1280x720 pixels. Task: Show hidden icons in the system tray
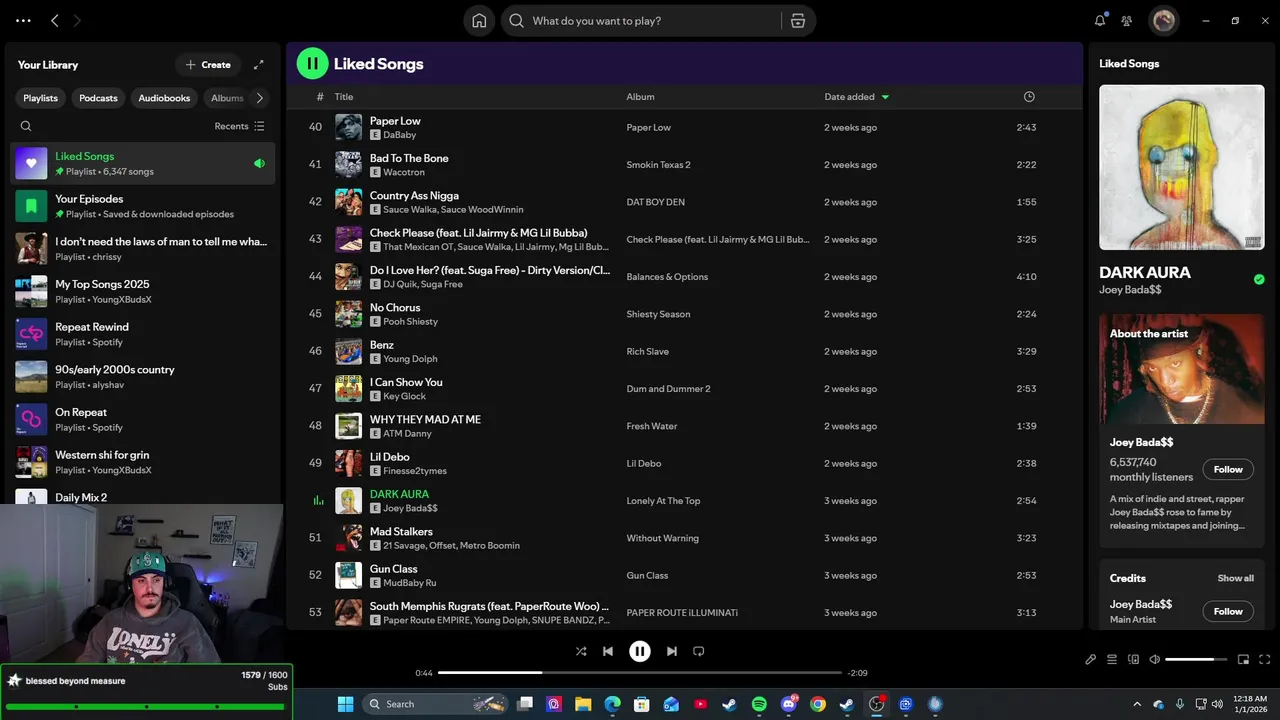coord(1137,704)
